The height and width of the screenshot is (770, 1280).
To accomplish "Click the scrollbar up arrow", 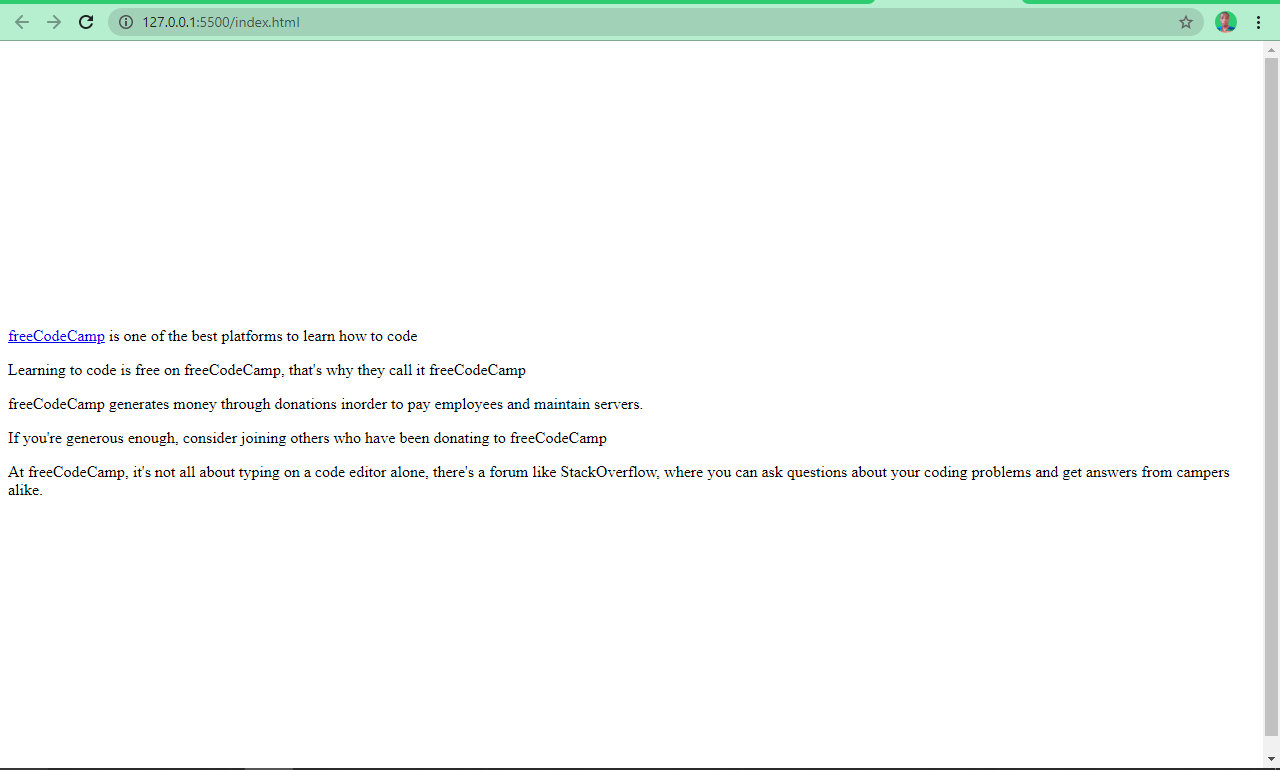I will 1271,49.
